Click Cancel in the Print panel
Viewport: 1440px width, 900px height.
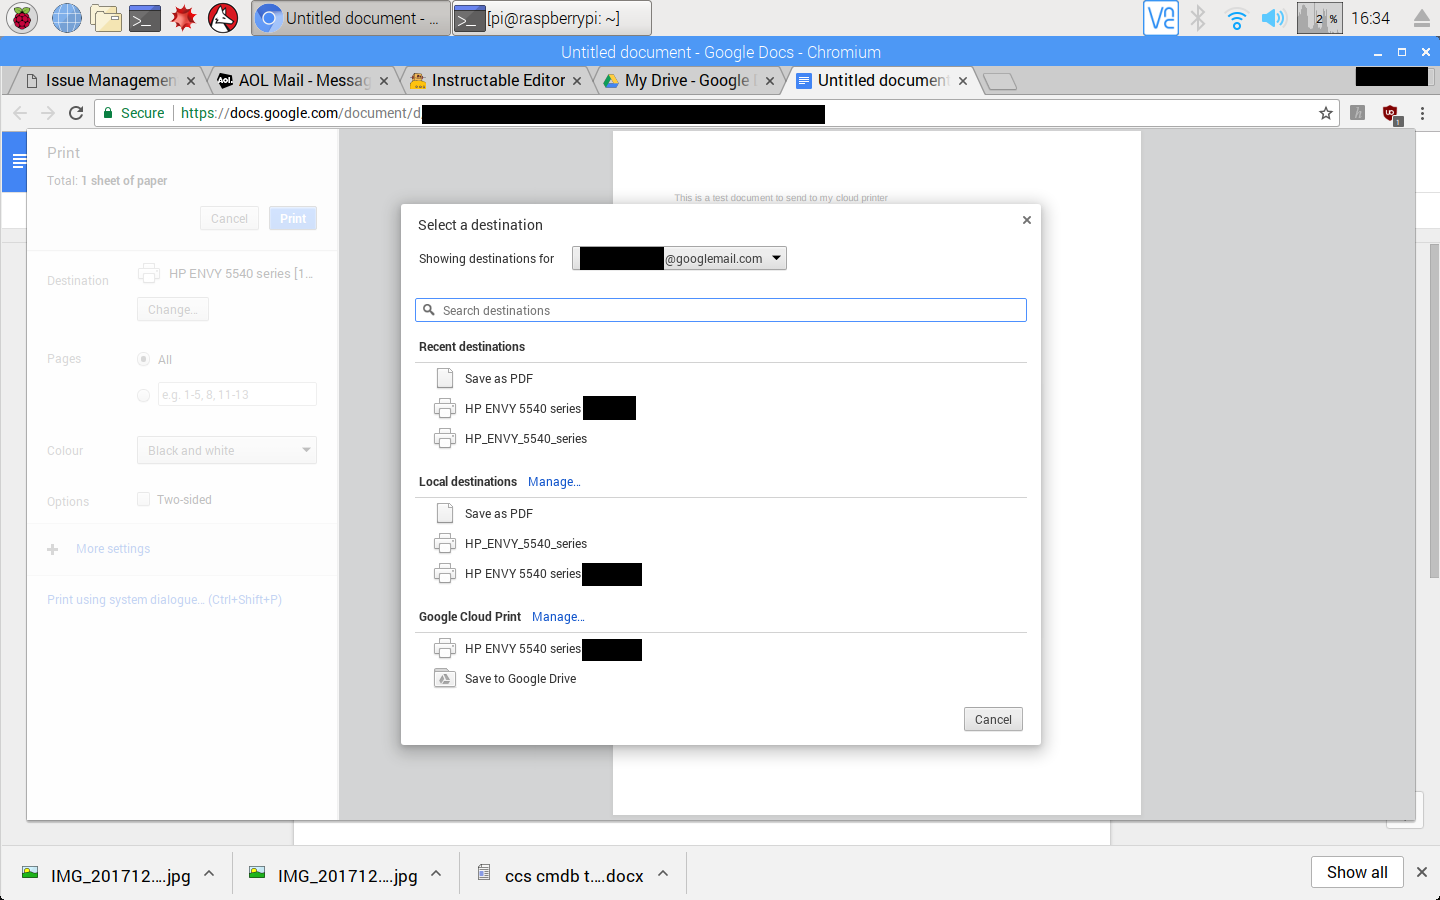click(x=229, y=218)
